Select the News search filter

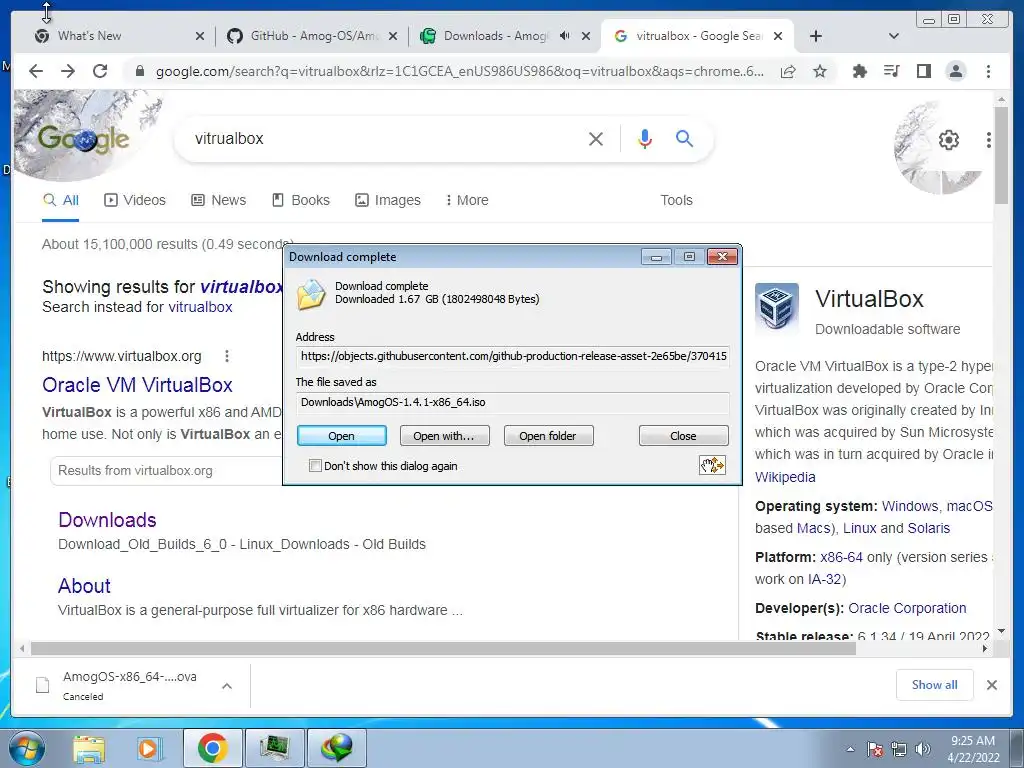pos(219,200)
